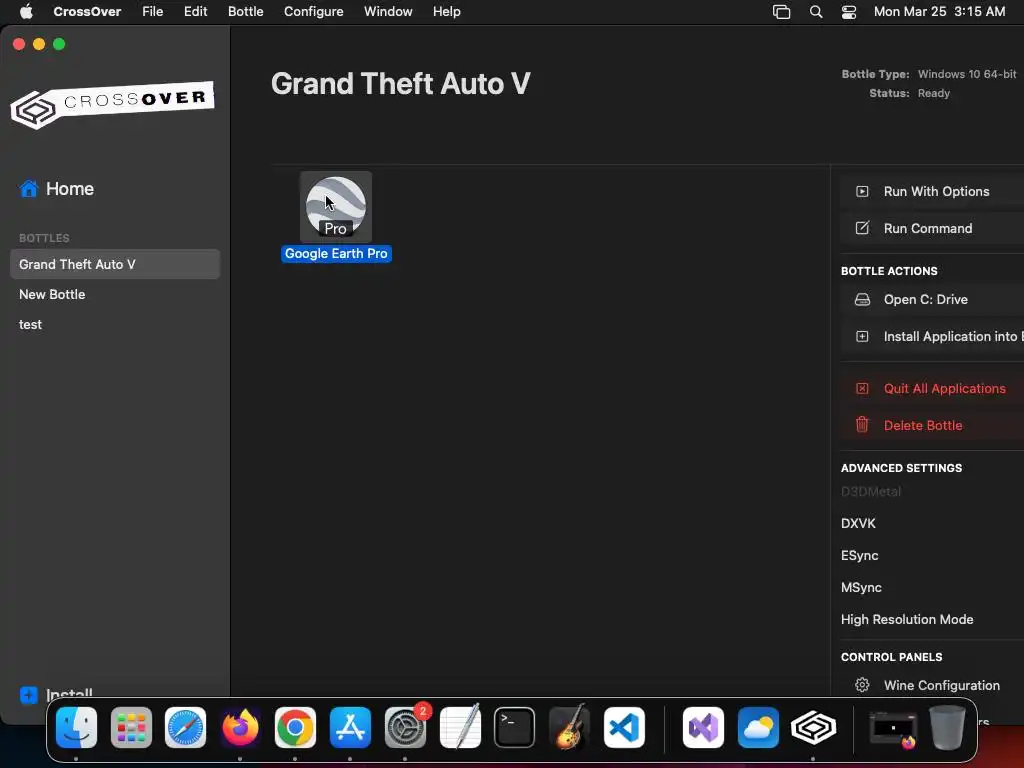The height and width of the screenshot is (768, 1024).
Task: Open Safari from the Dock
Action: (x=185, y=728)
